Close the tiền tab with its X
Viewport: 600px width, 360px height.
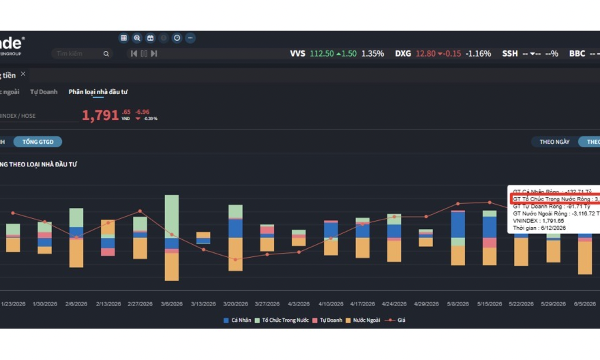(23, 74)
